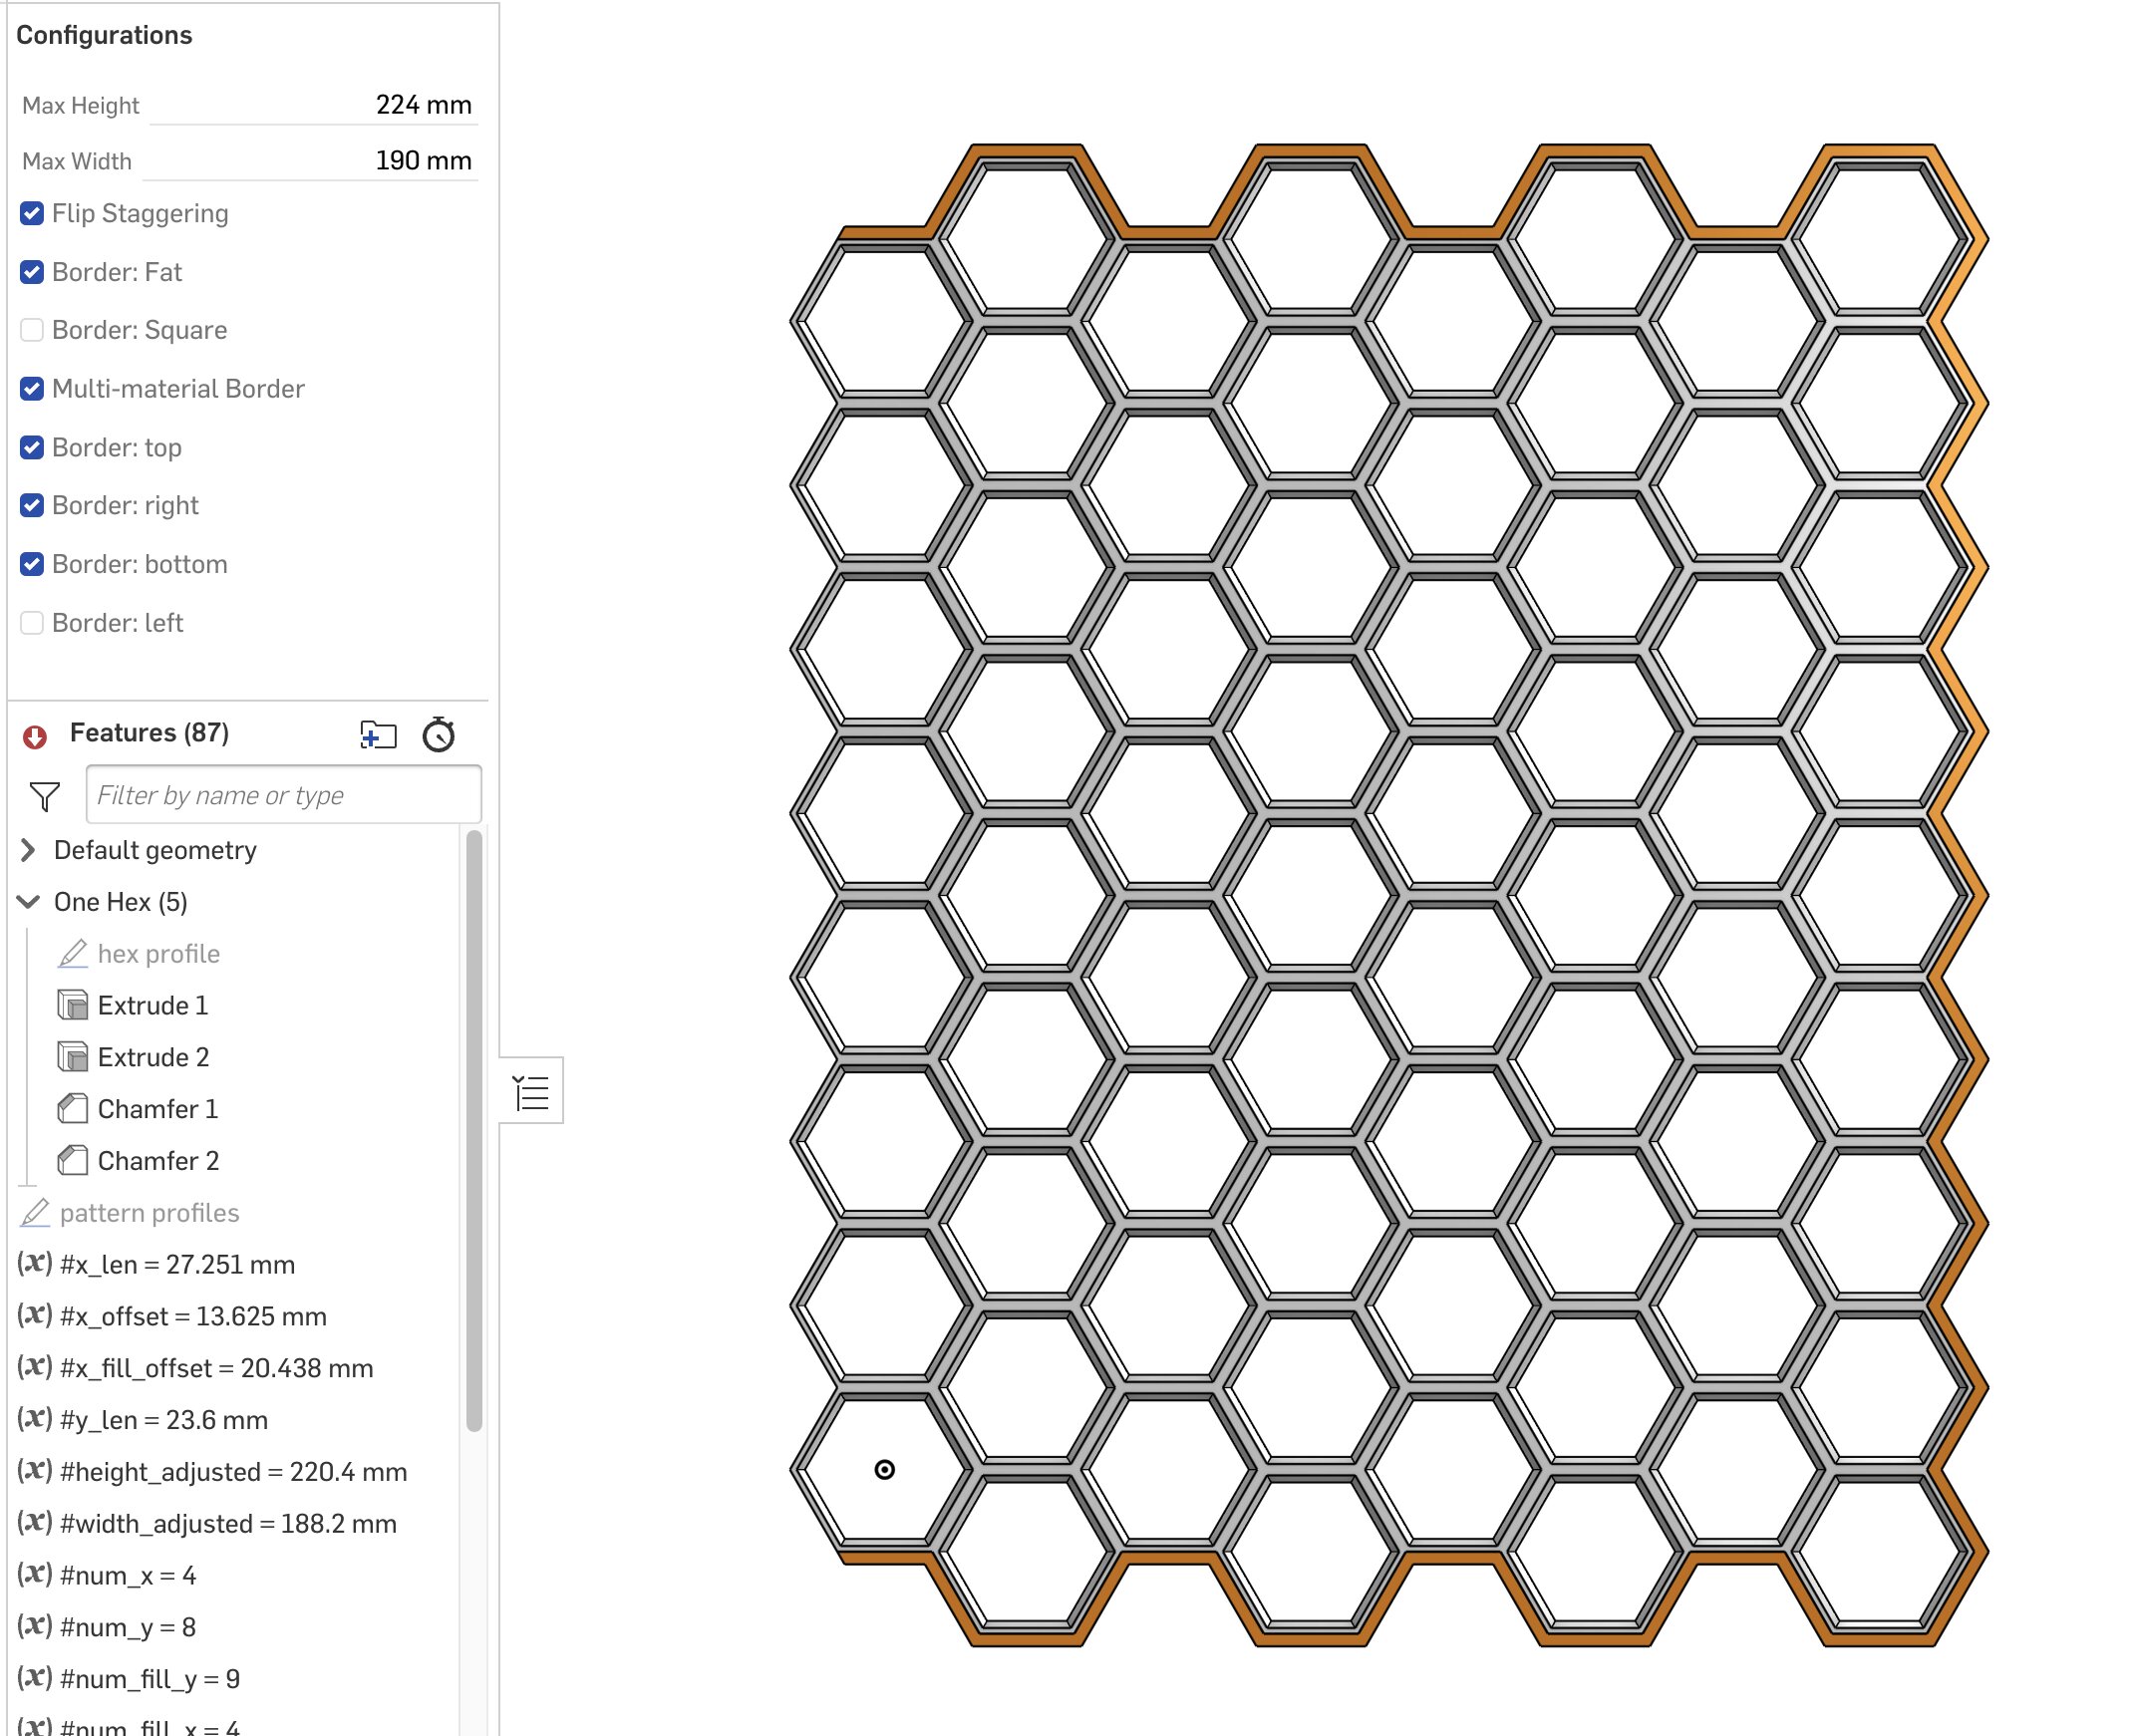Disable the Multi-material Border checkbox
2129x1736 pixels.
(x=32, y=389)
